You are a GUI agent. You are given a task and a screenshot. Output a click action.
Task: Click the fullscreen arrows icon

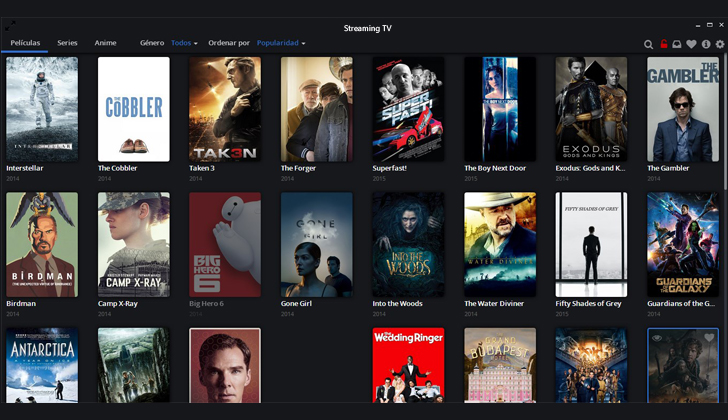10,25
